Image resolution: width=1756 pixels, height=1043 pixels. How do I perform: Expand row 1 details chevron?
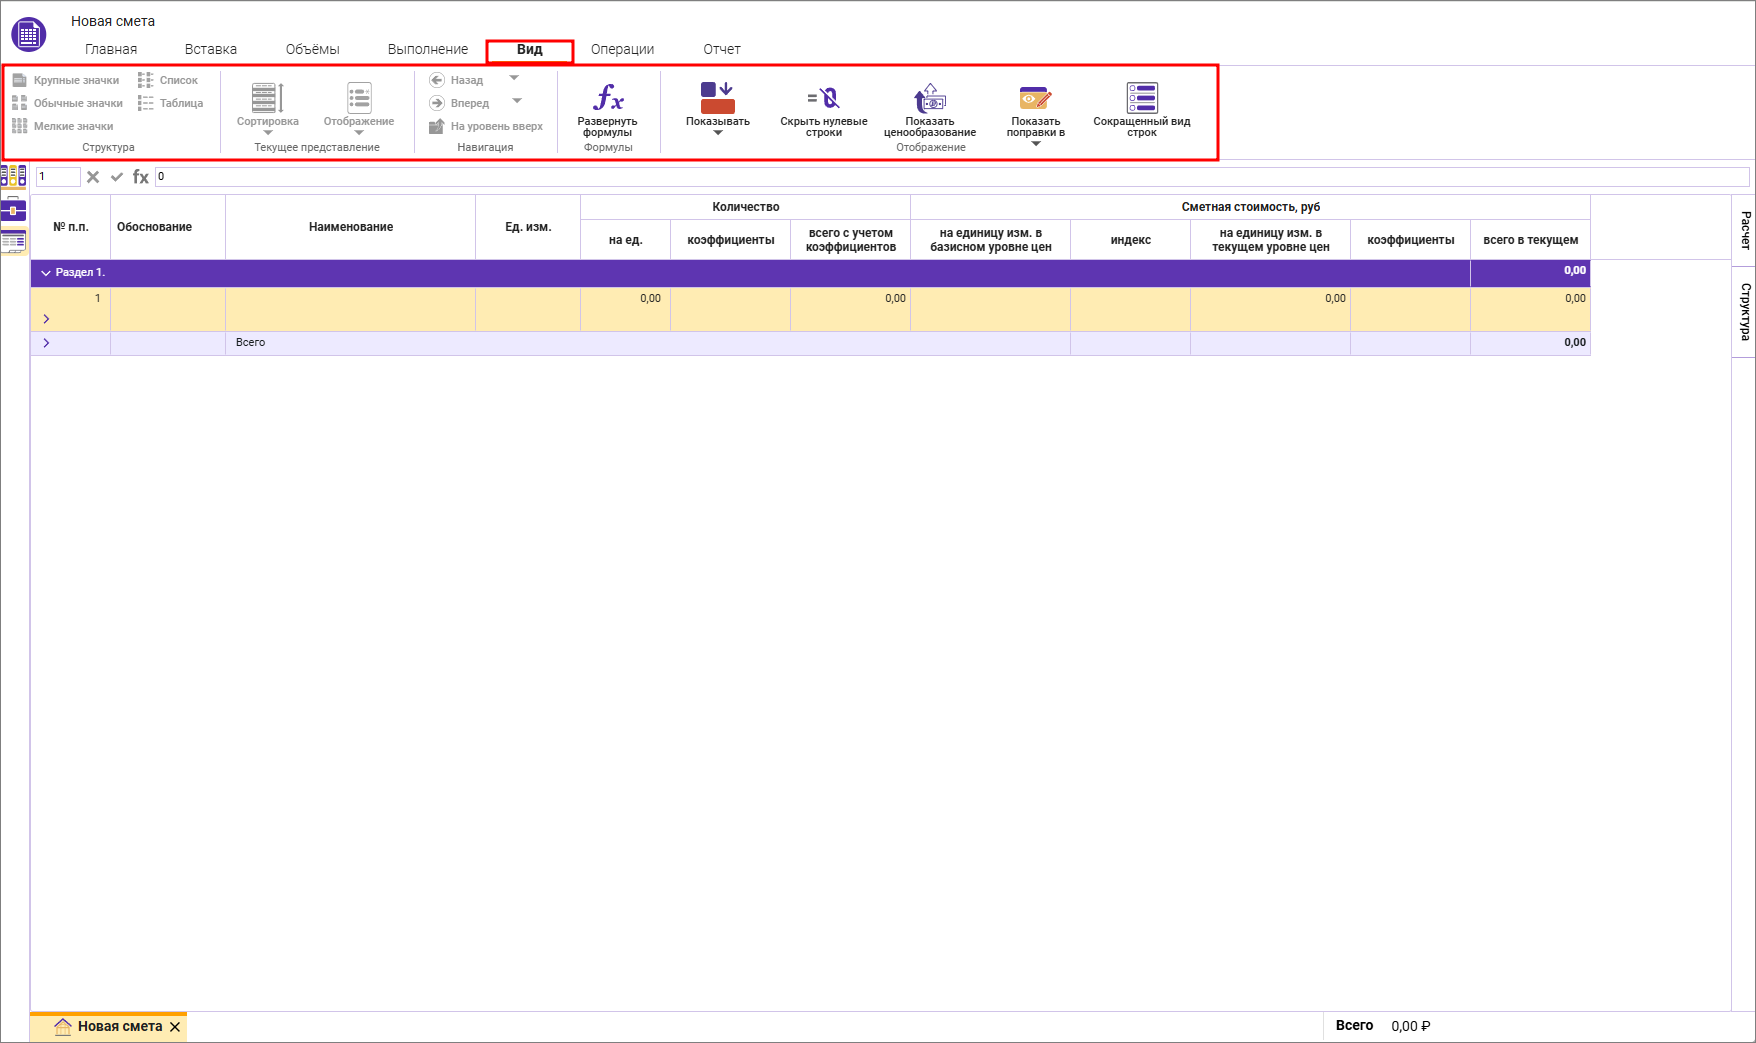(46, 319)
